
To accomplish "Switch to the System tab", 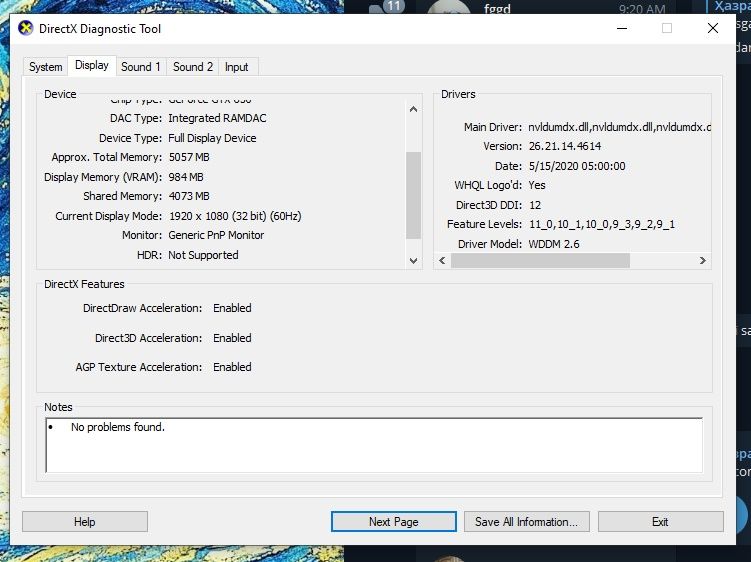I will pos(46,67).
